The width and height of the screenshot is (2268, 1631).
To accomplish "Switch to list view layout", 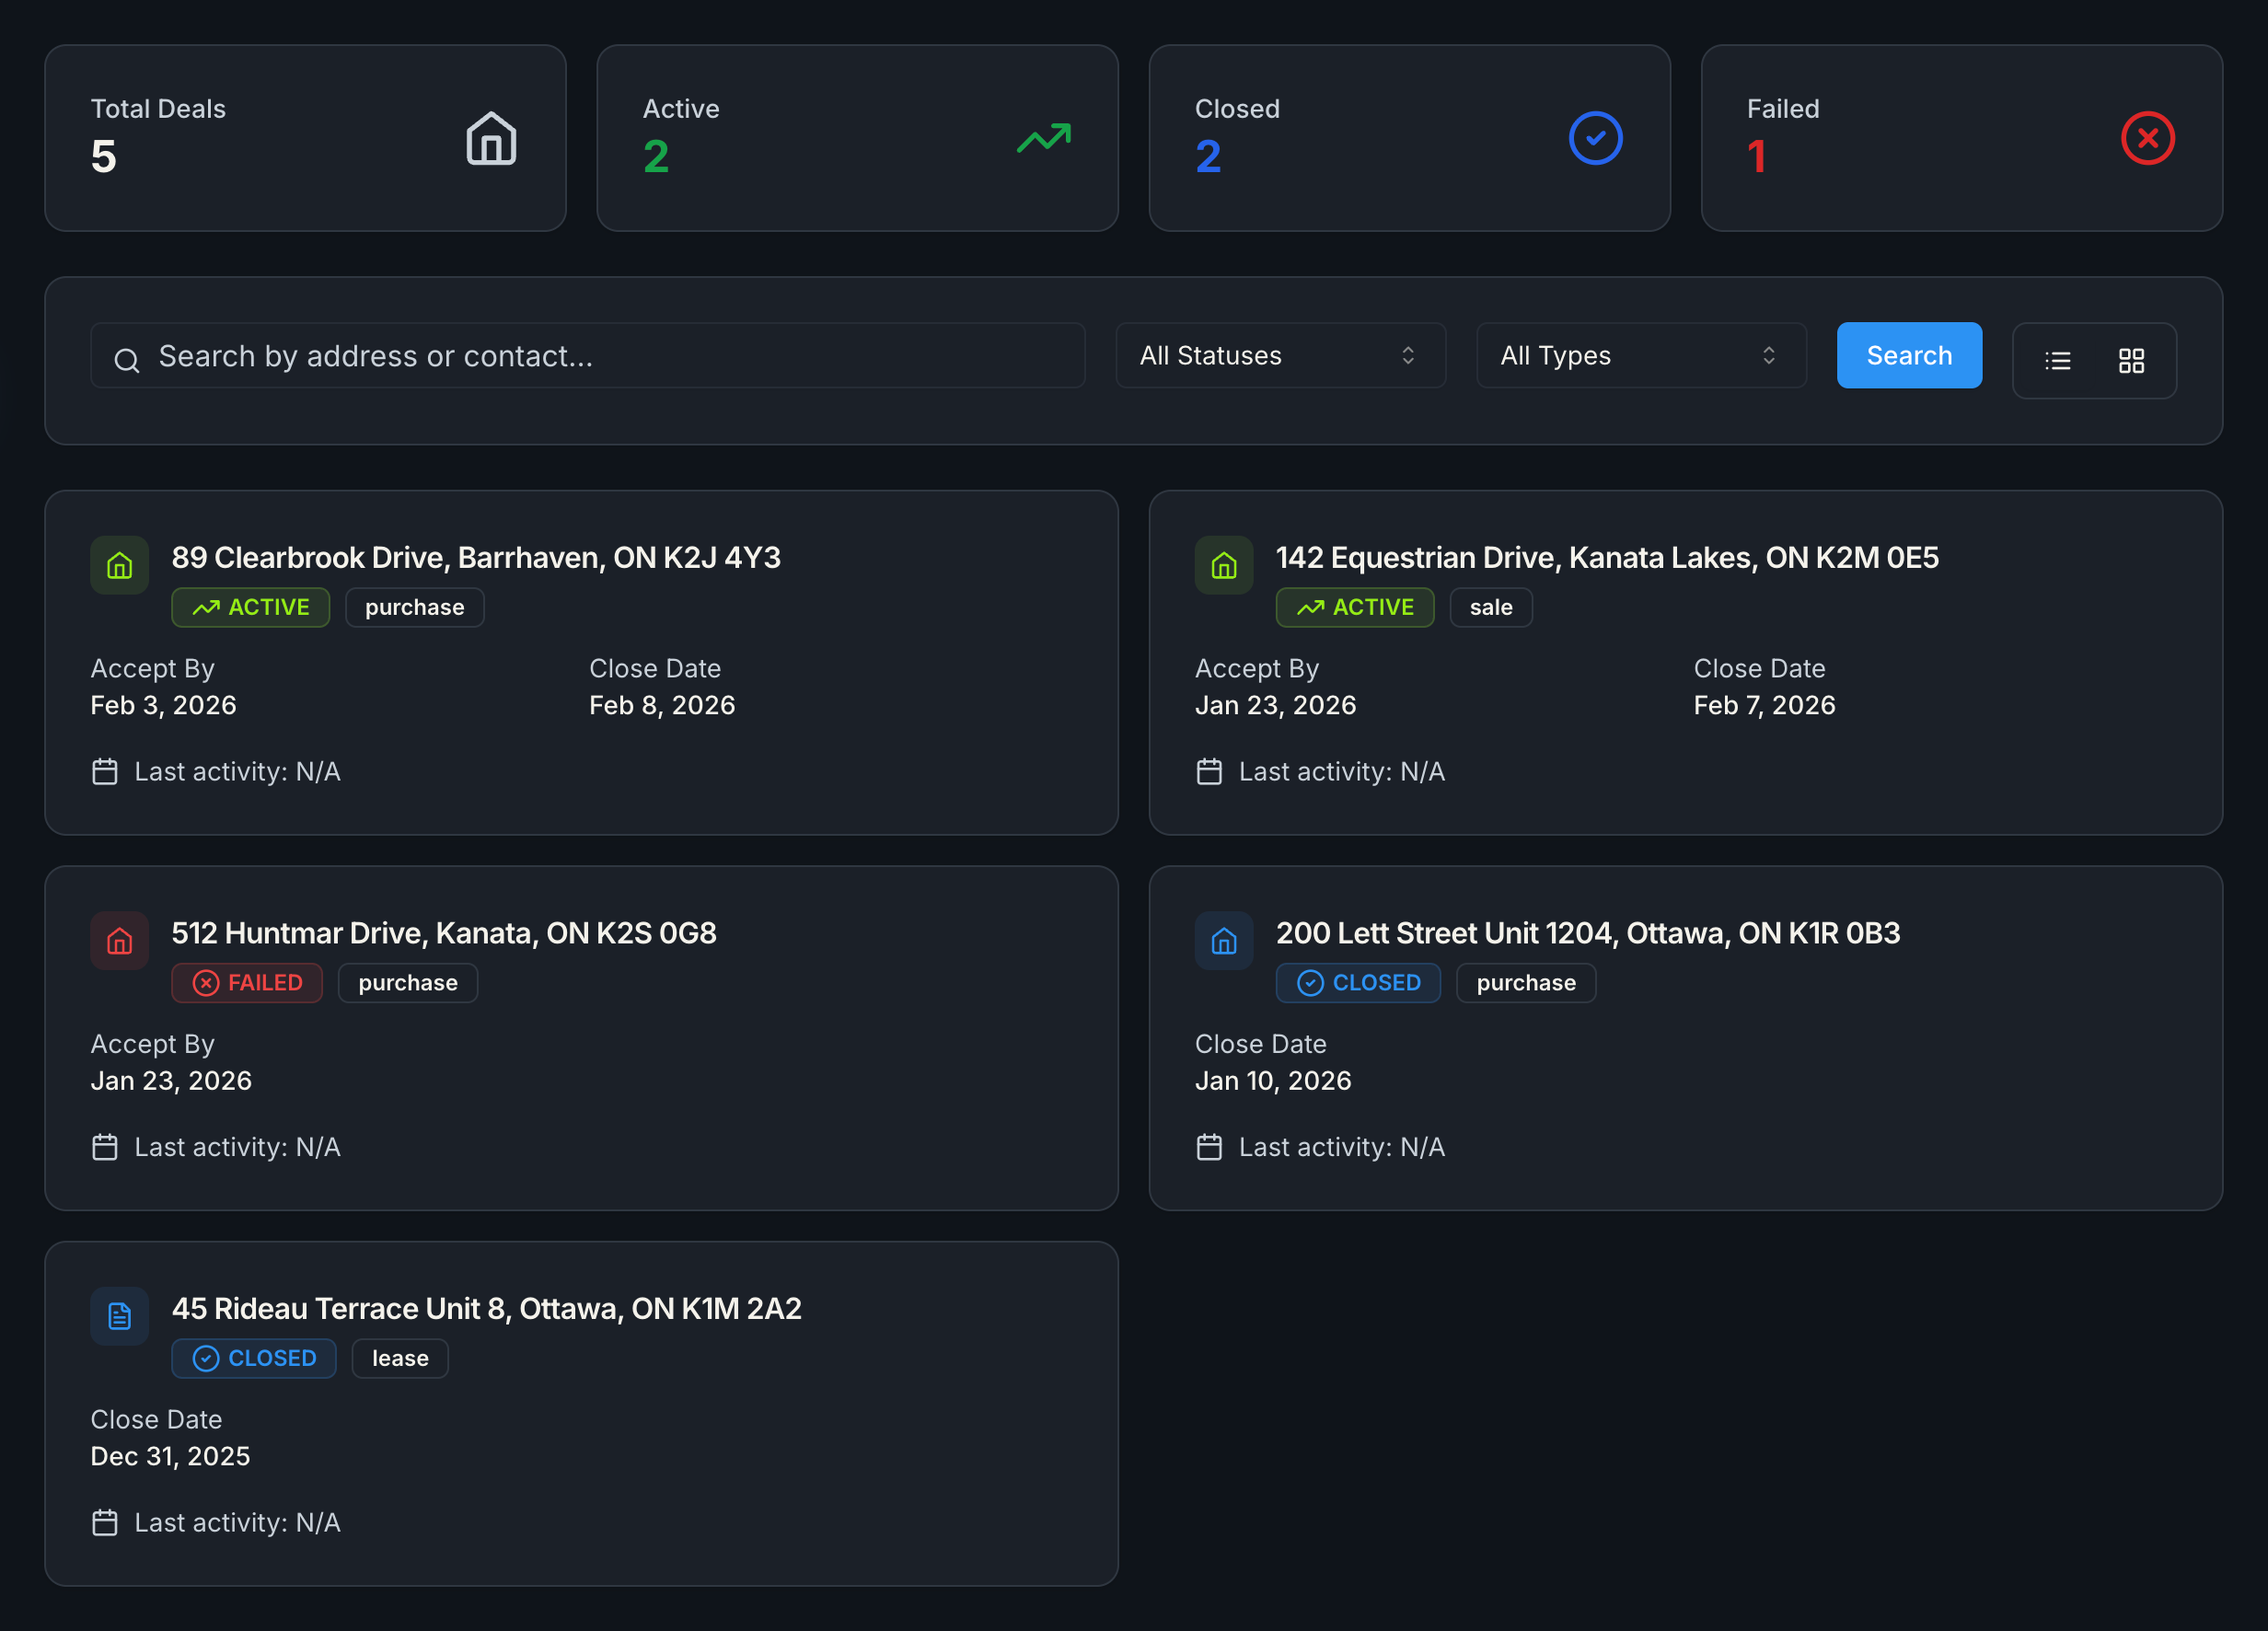I will (x=2057, y=361).
